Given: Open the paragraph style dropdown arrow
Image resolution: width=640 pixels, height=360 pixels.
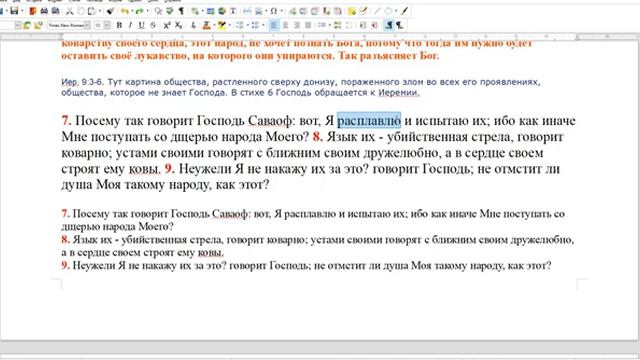Looking at the screenshot, I should (18, 25).
